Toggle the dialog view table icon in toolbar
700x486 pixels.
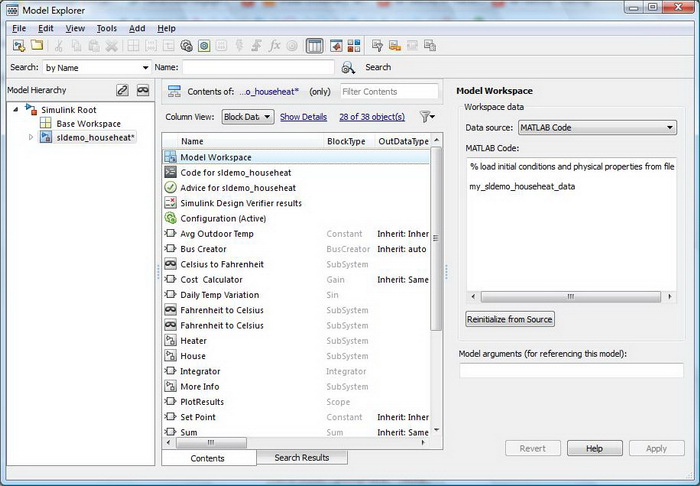tap(315, 46)
